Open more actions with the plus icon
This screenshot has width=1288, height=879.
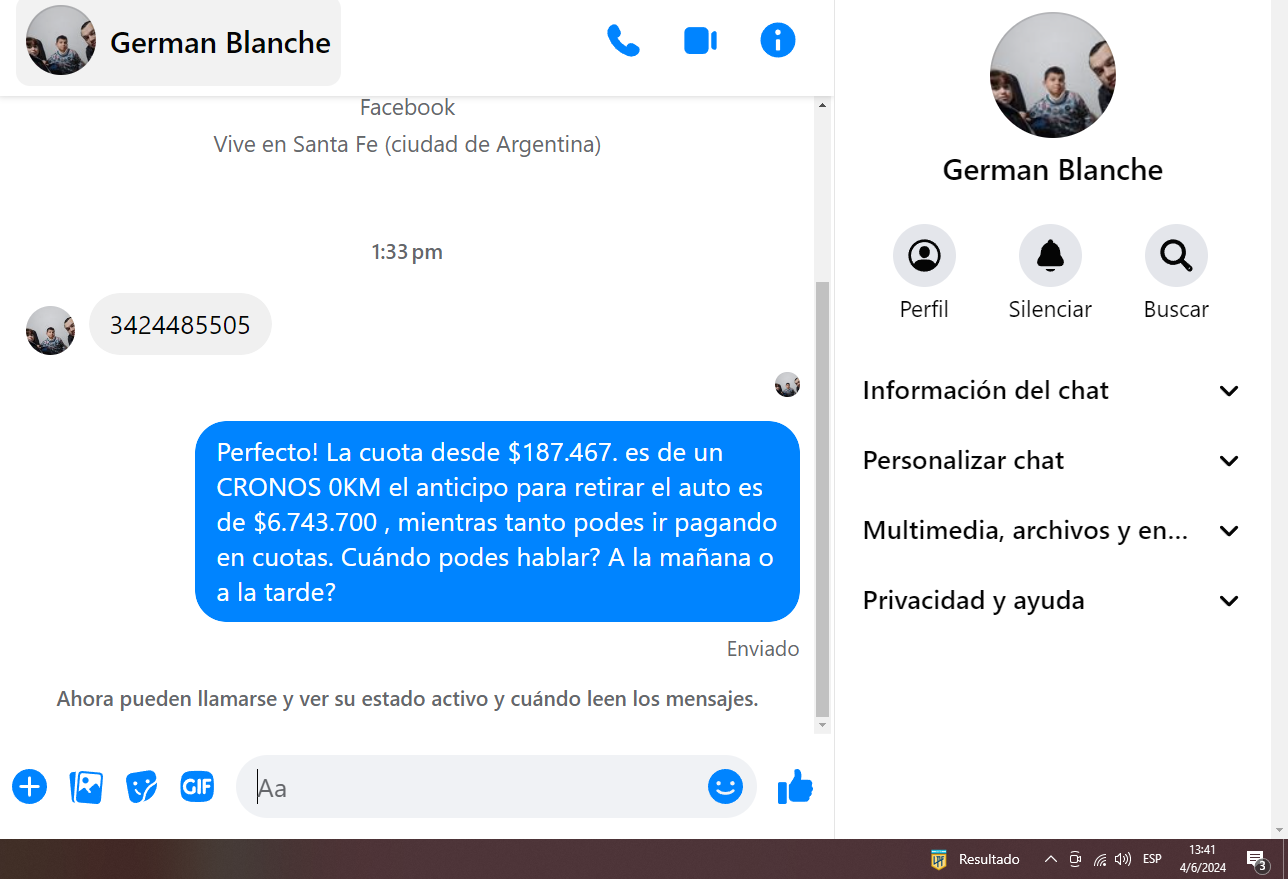pos(30,787)
